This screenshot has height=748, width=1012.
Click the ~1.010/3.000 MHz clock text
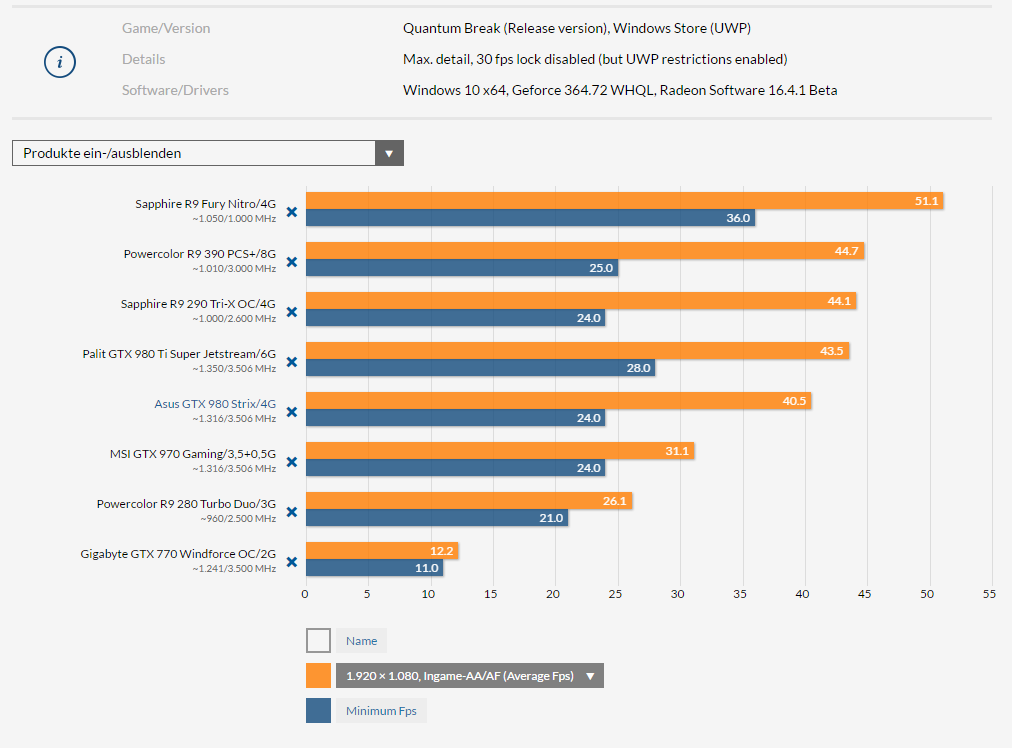tap(234, 268)
